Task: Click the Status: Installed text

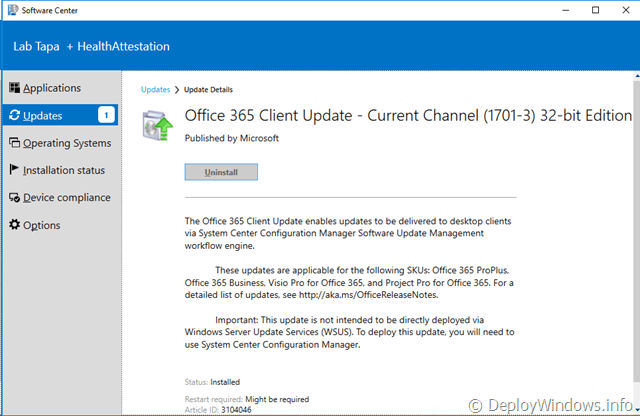Action: pos(212,382)
